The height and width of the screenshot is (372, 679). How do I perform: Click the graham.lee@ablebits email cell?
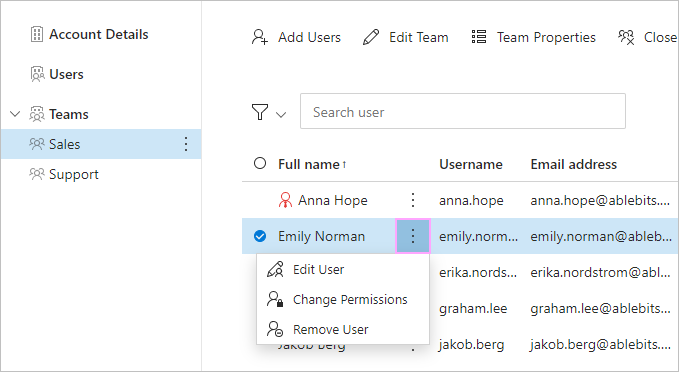(601, 308)
